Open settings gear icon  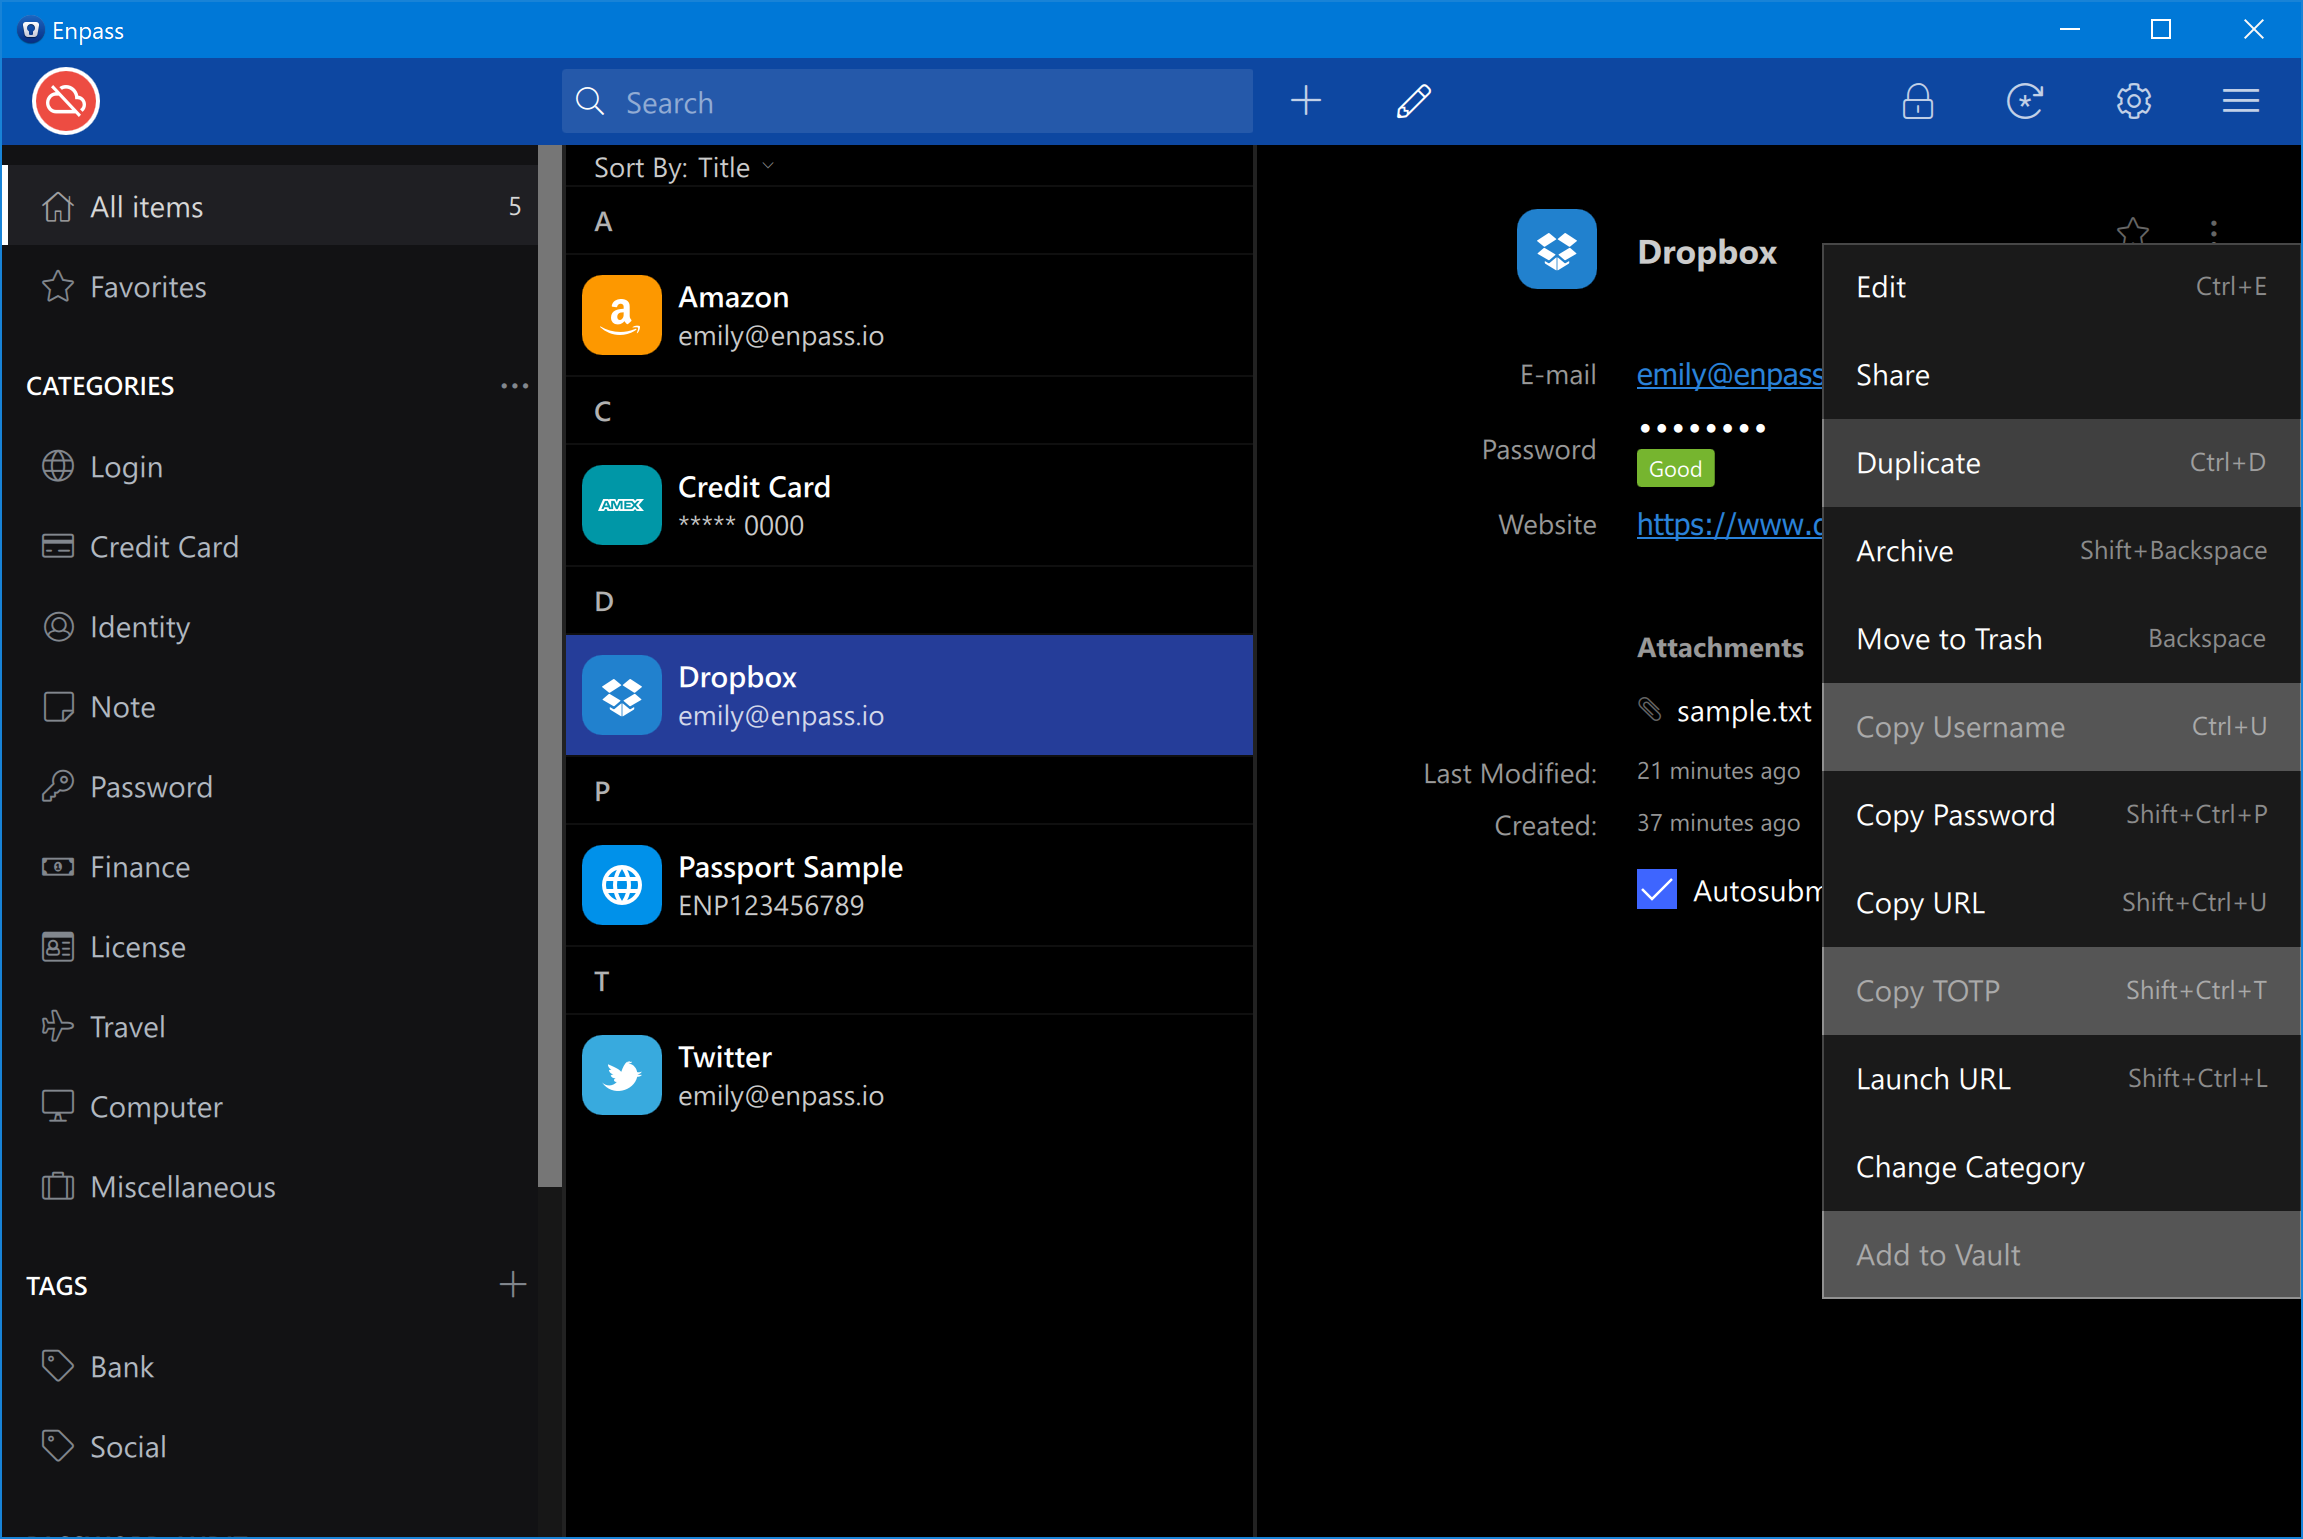point(2133,101)
